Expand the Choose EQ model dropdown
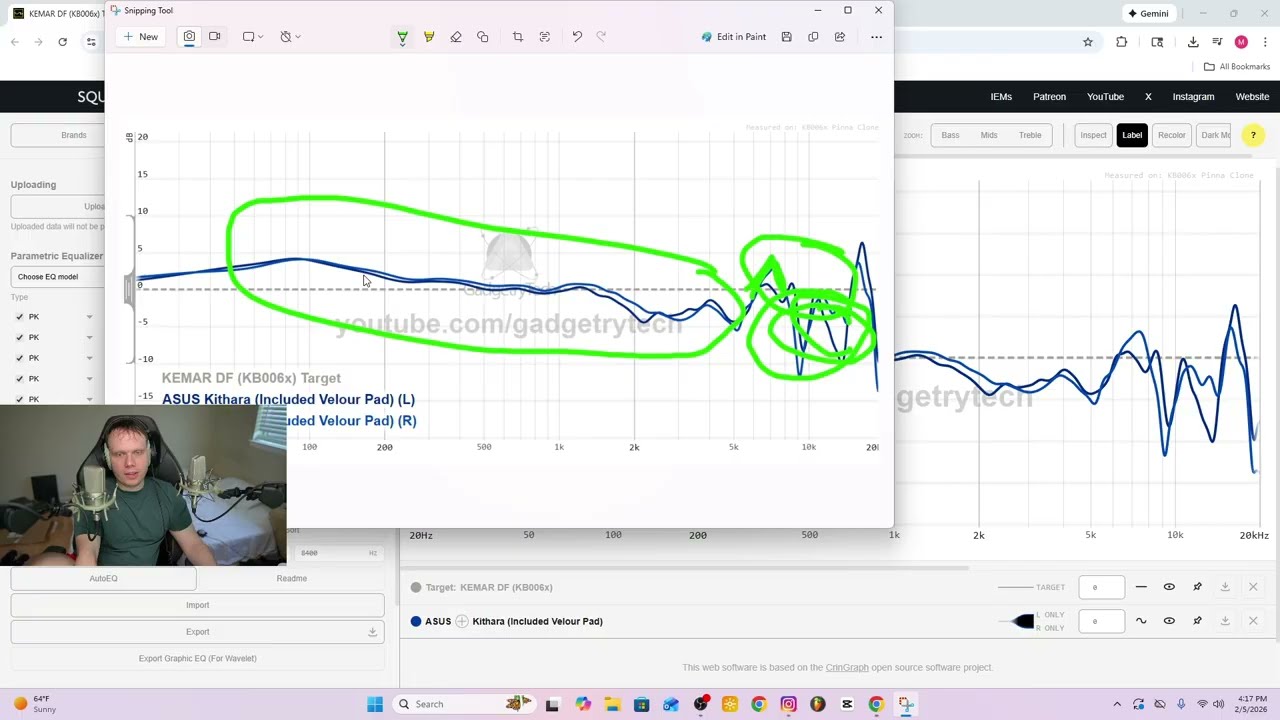This screenshot has width=1280, height=720. click(58, 276)
